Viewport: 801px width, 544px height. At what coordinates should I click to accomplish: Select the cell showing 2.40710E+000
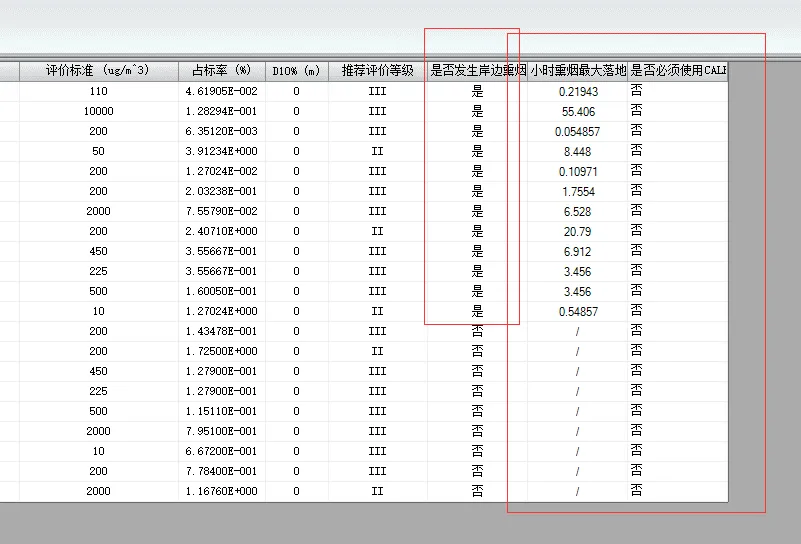[222, 231]
